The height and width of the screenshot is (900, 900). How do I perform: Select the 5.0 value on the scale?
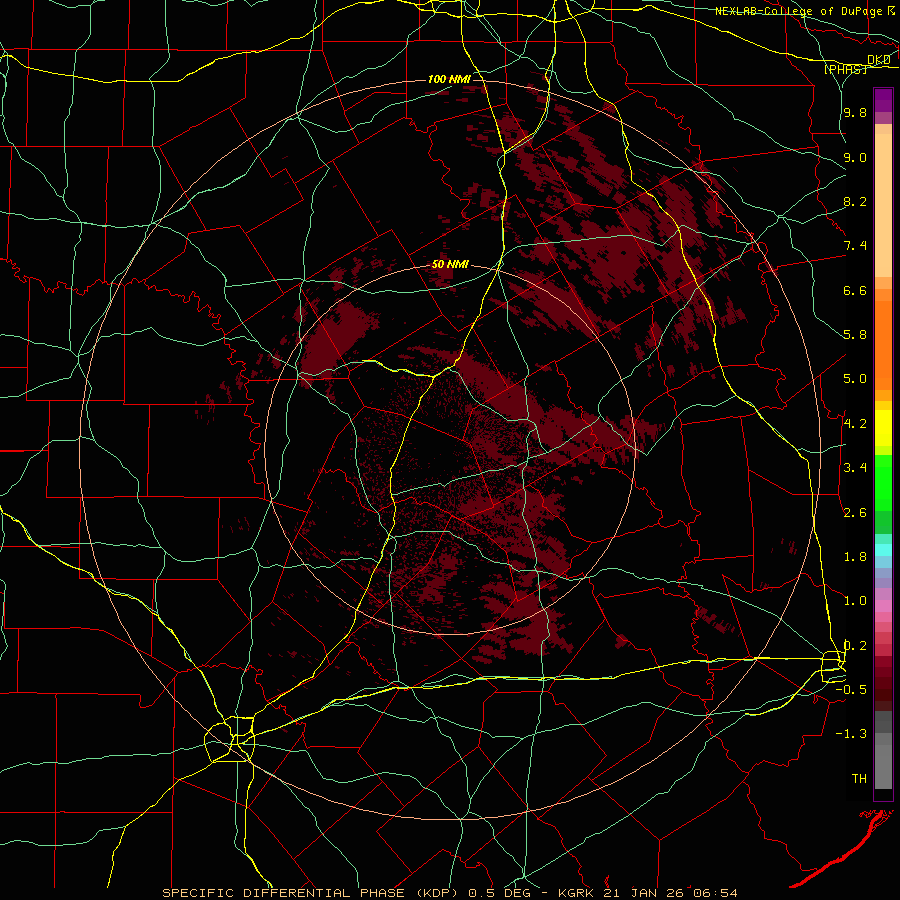coord(855,379)
